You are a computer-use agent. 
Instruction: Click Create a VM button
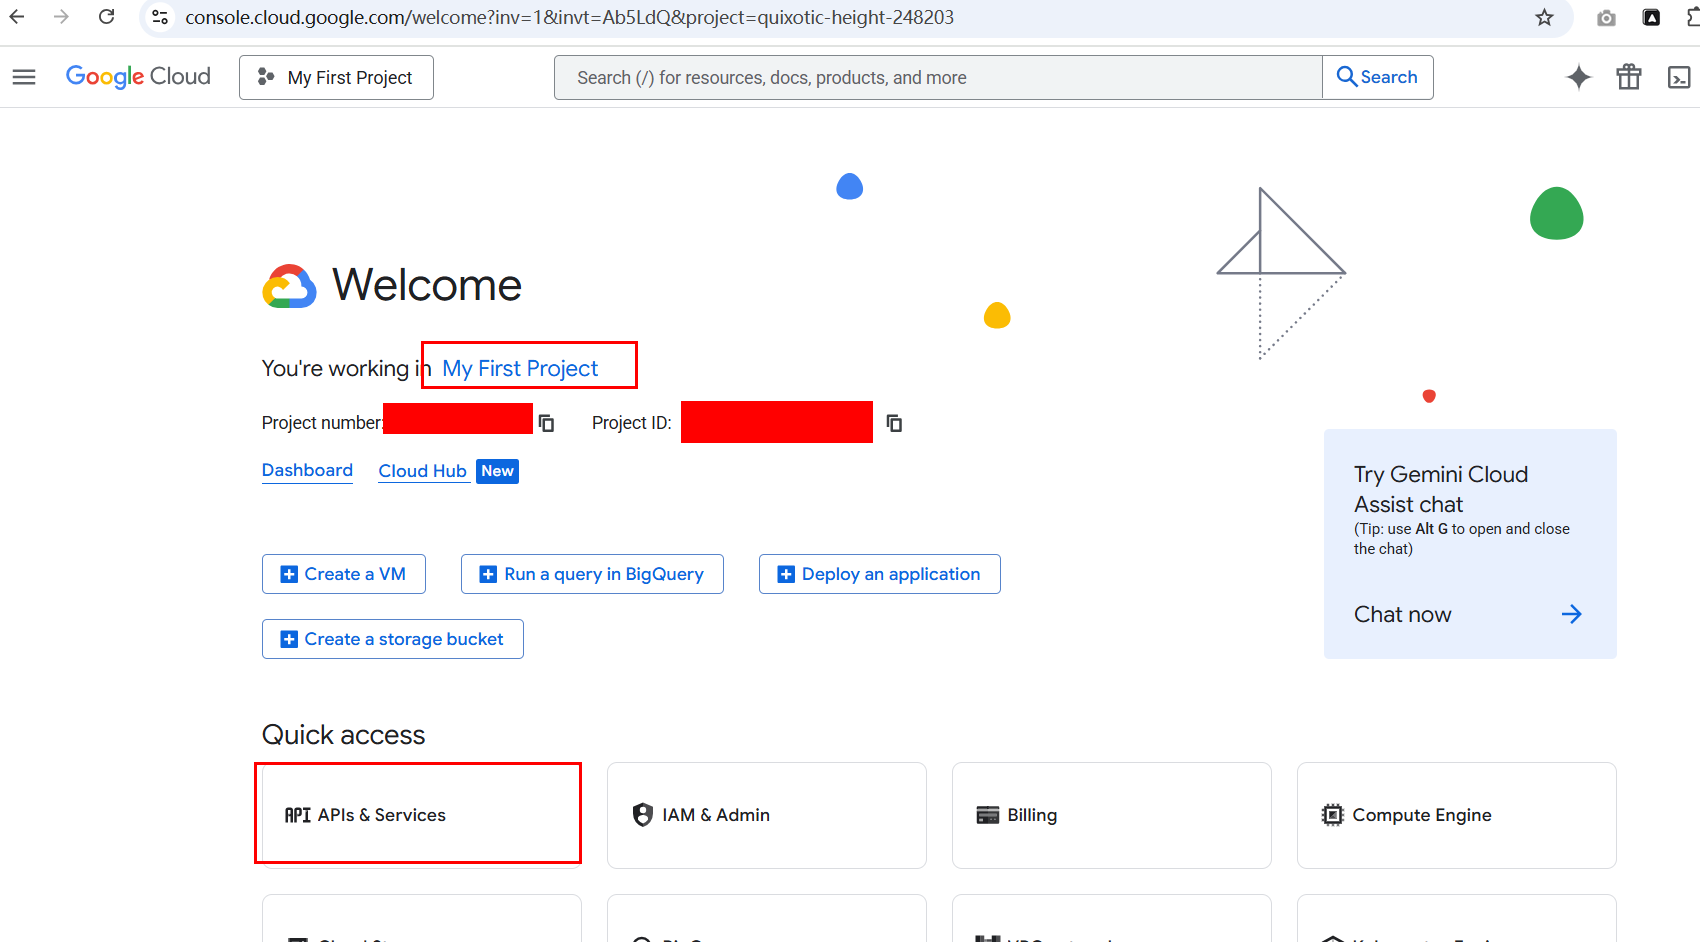coord(344,574)
